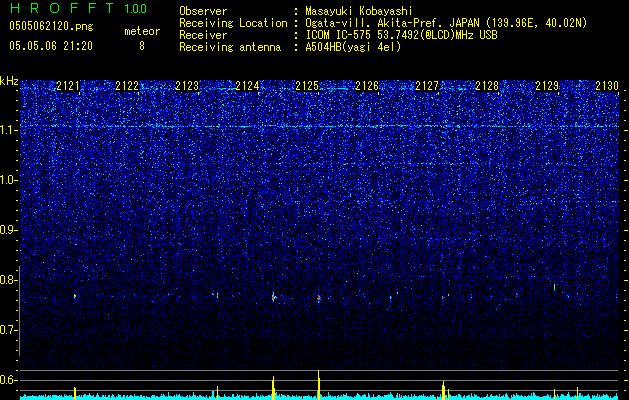
Task: Click the 2121 time marker
Action: pos(68,86)
